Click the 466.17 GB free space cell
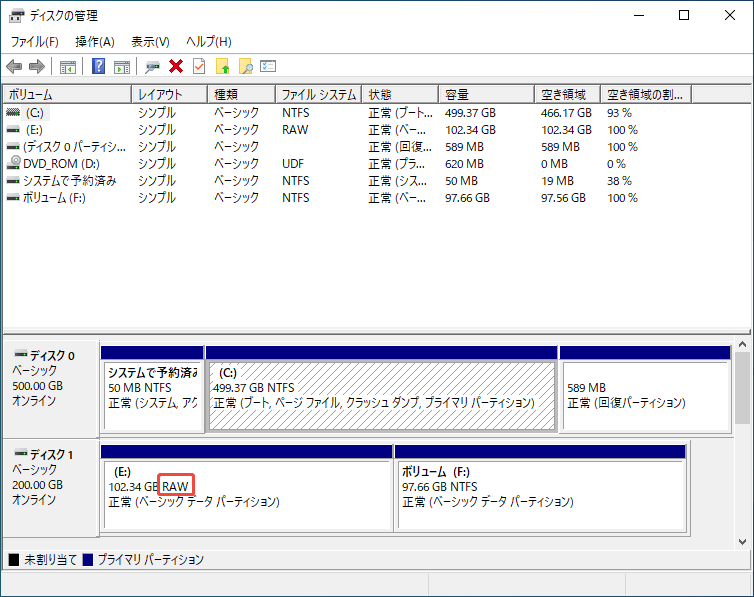Viewport: 754px width, 597px height. pyautogui.click(x=566, y=113)
